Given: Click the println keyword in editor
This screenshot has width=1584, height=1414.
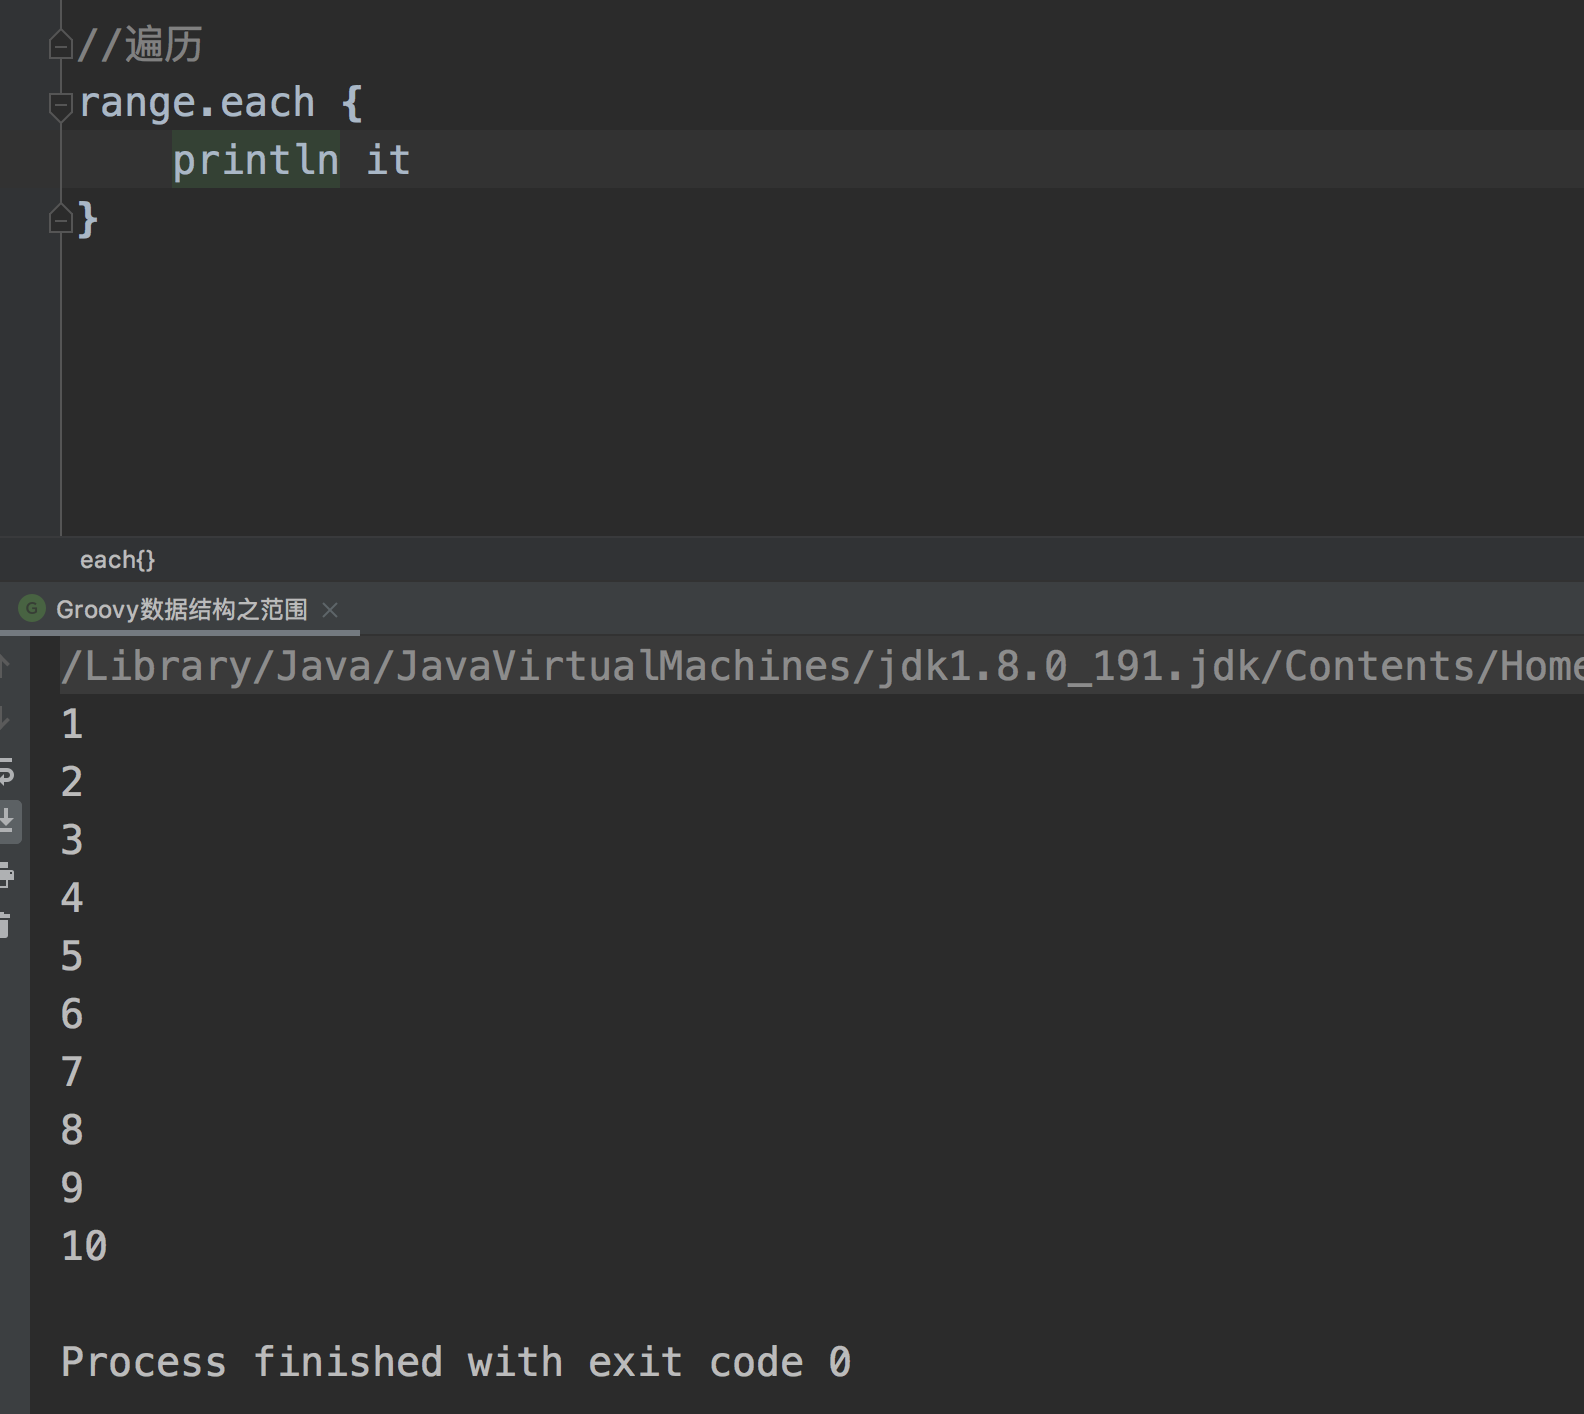Looking at the screenshot, I should tap(256, 160).
